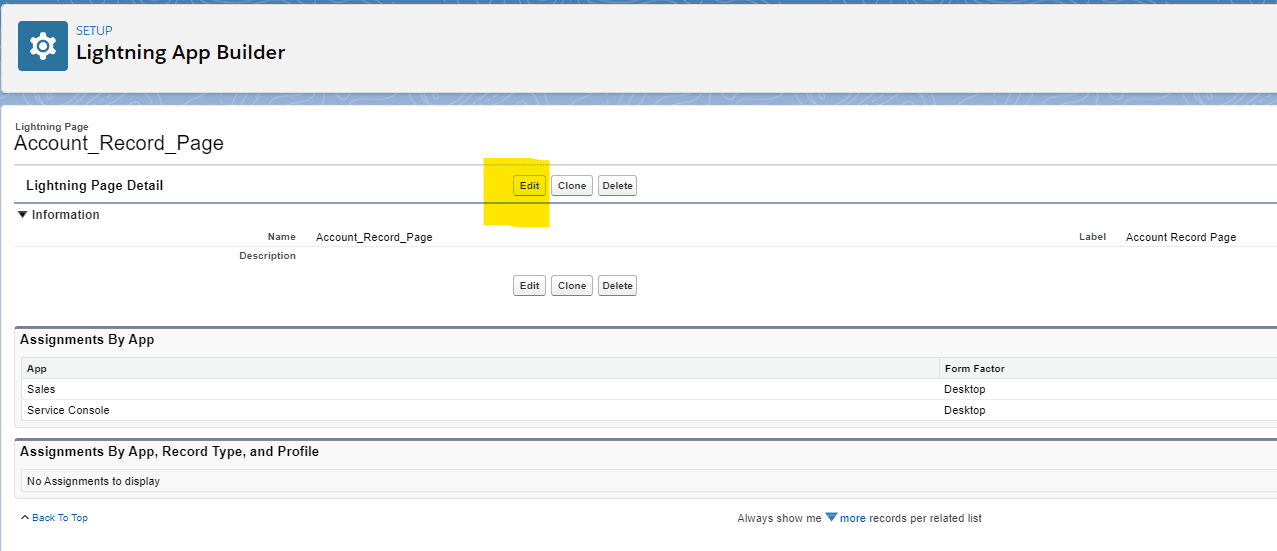Click the top Edit button

click(x=530, y=186)
